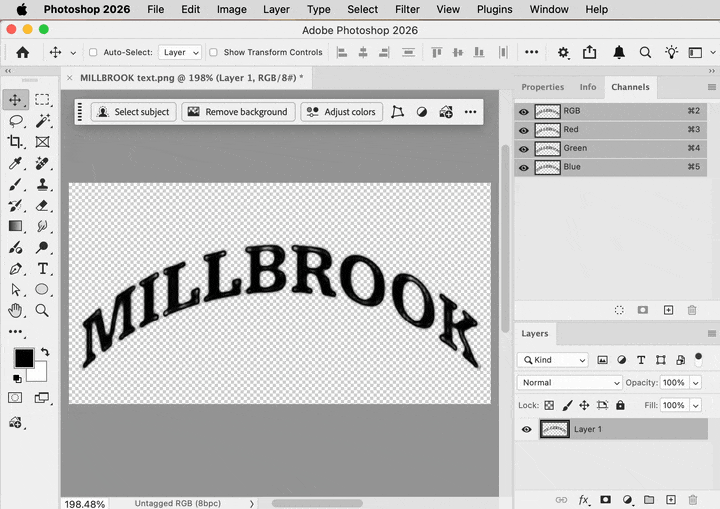Click the white background color swatch
This screenshot has width=720, height=509.
[x=39, y=373]
